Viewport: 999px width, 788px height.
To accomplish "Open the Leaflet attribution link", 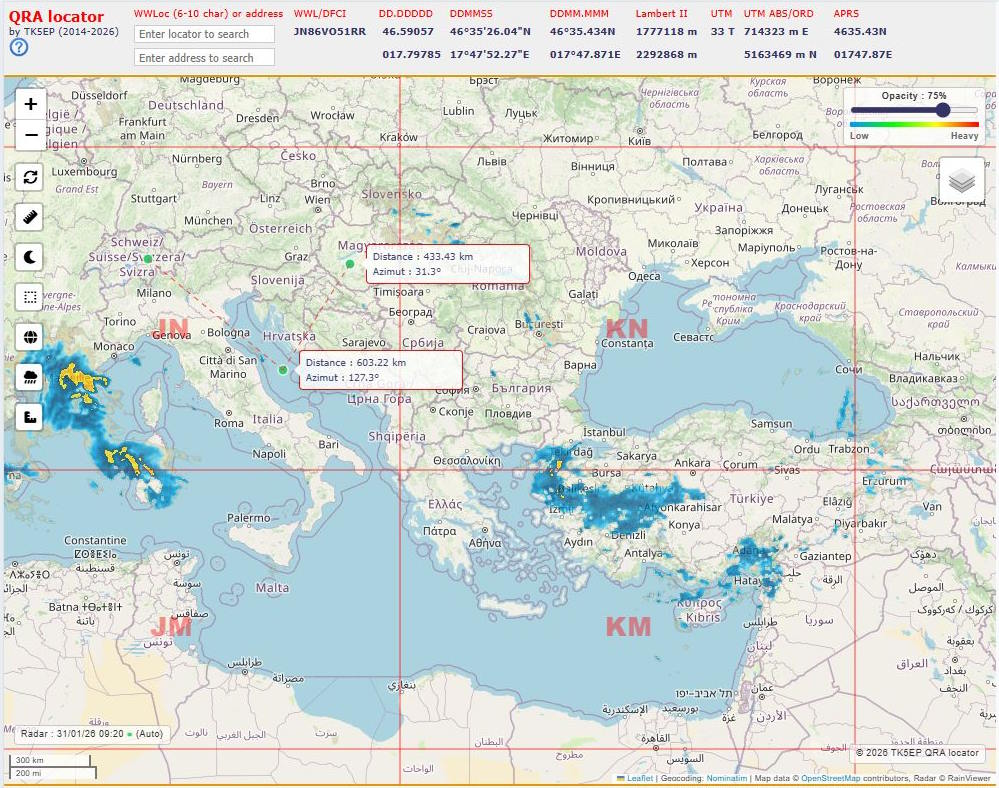I will 639,778.
